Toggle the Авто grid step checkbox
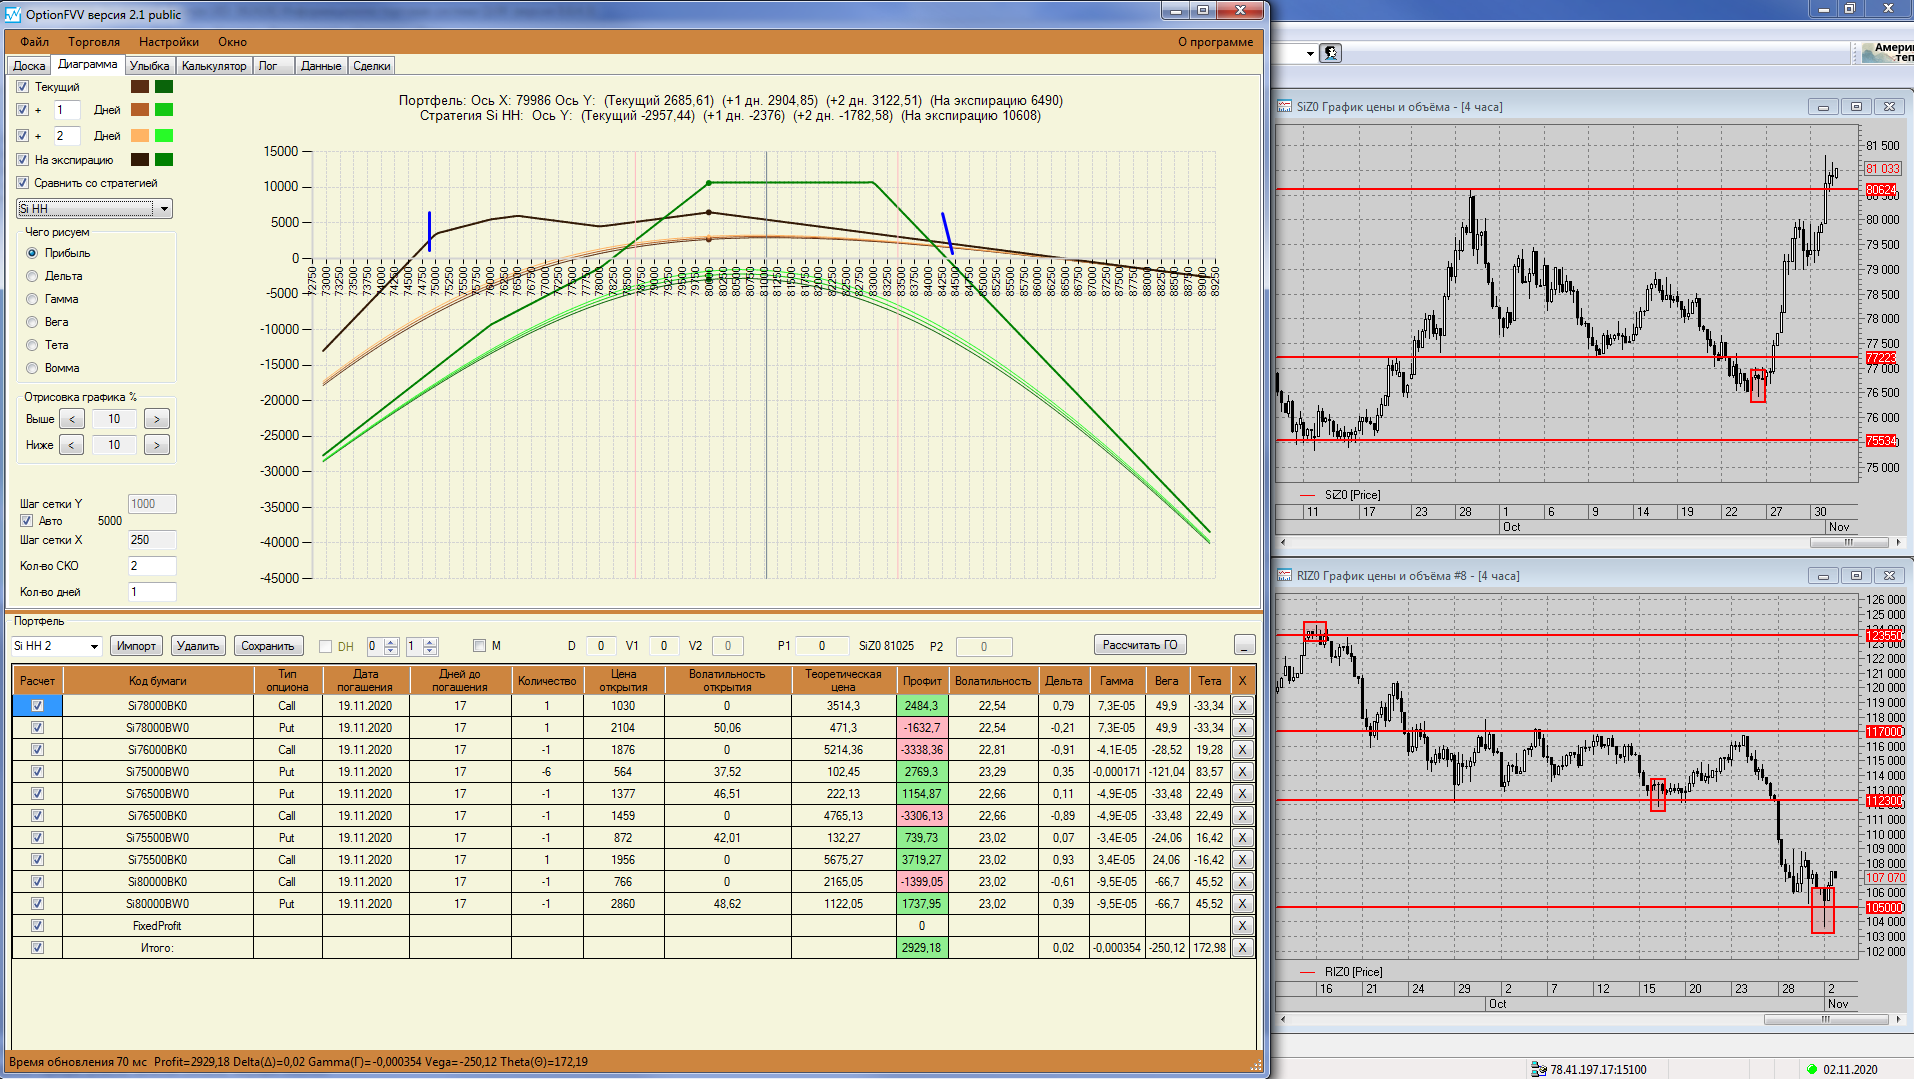This screenshot has width=1914, height=1079. tap(27, 521)
